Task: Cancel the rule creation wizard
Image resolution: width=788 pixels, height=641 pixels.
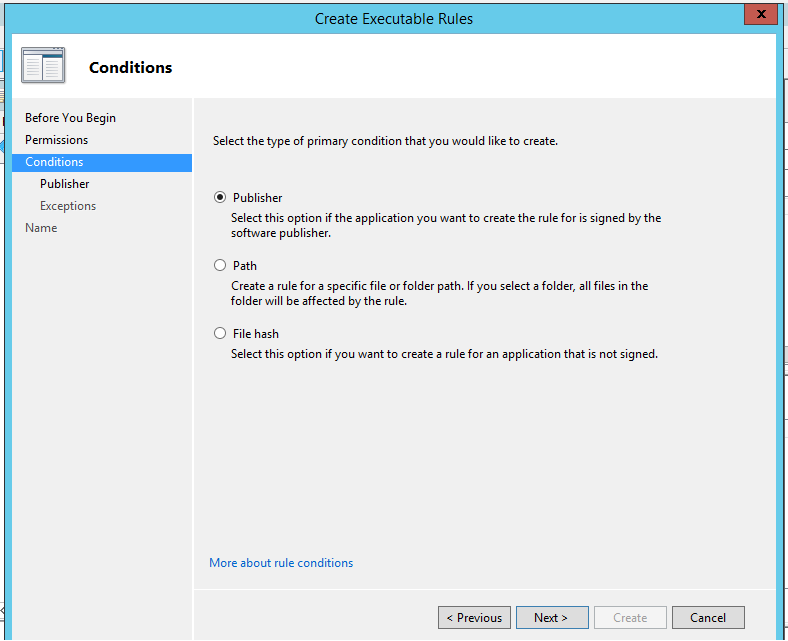Action: coord(708,617)
